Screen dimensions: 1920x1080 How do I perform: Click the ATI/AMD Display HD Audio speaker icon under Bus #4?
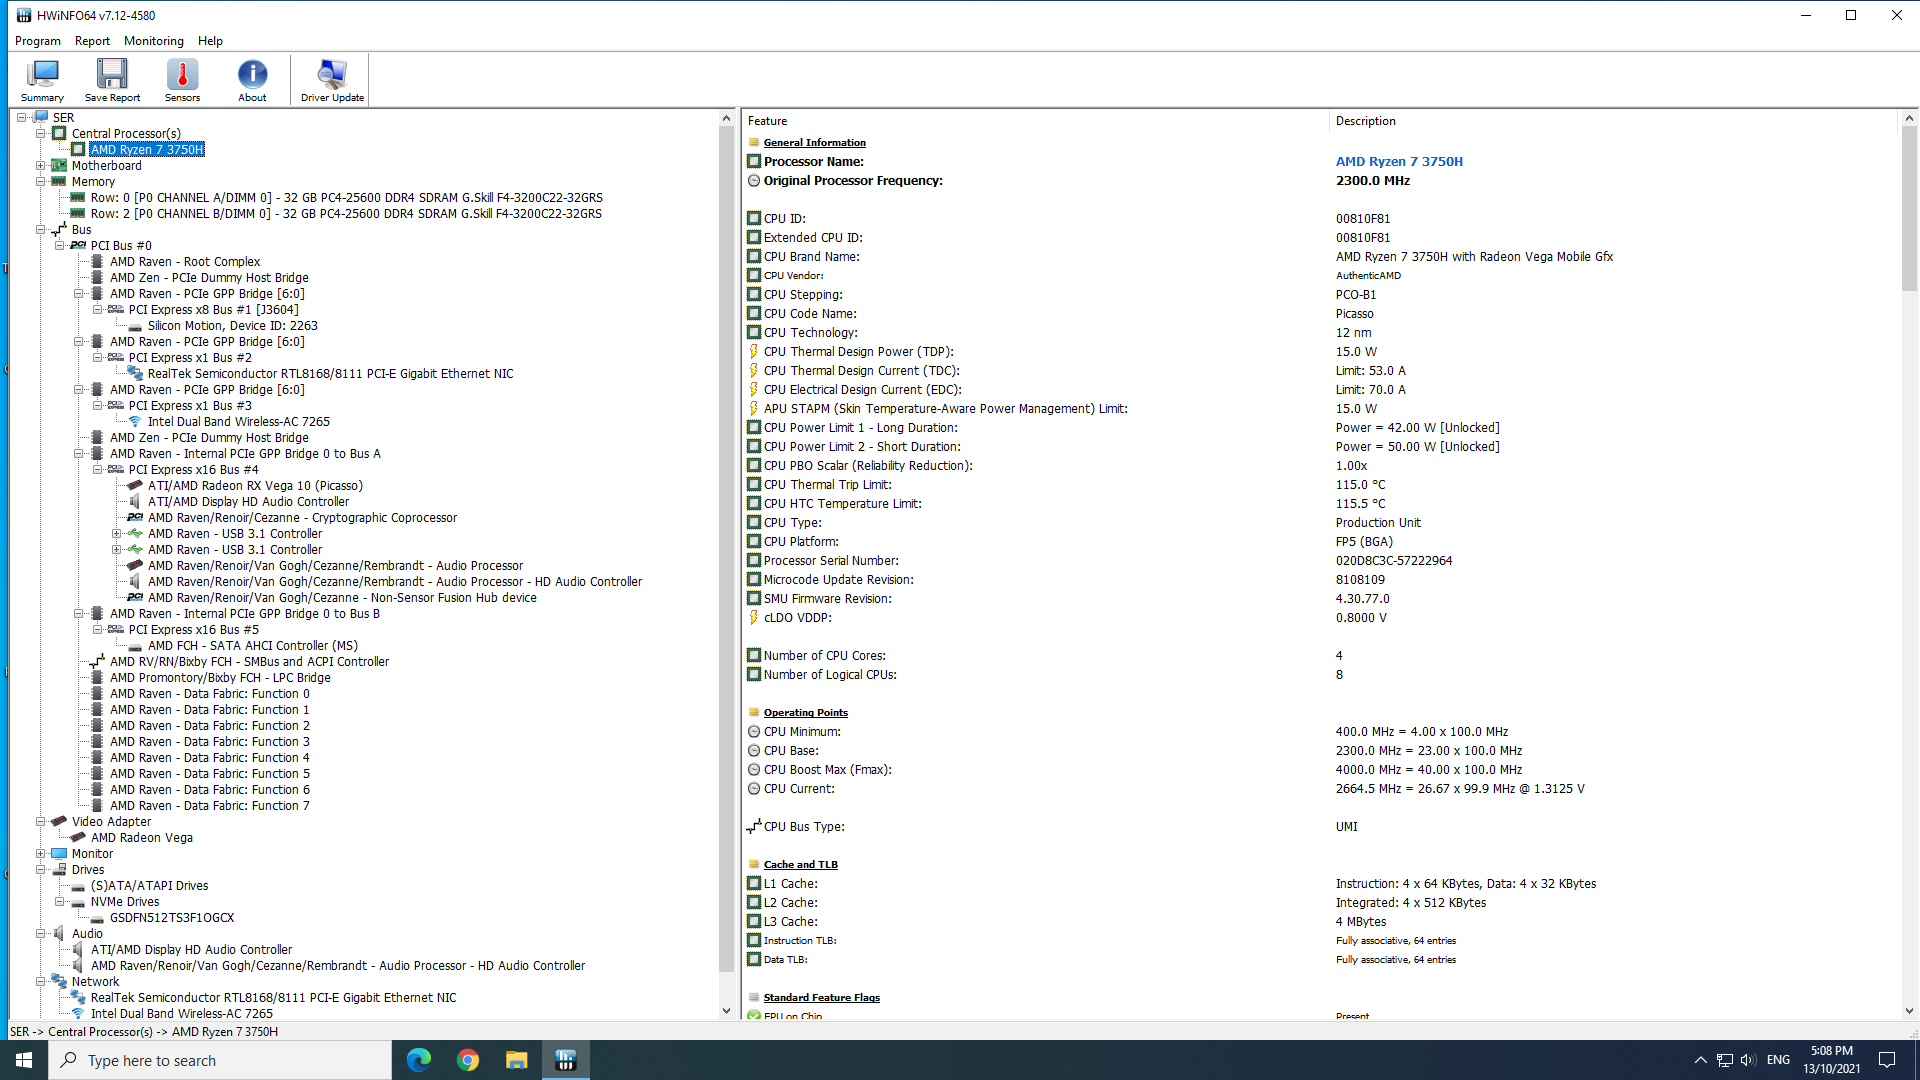(135, 502)
